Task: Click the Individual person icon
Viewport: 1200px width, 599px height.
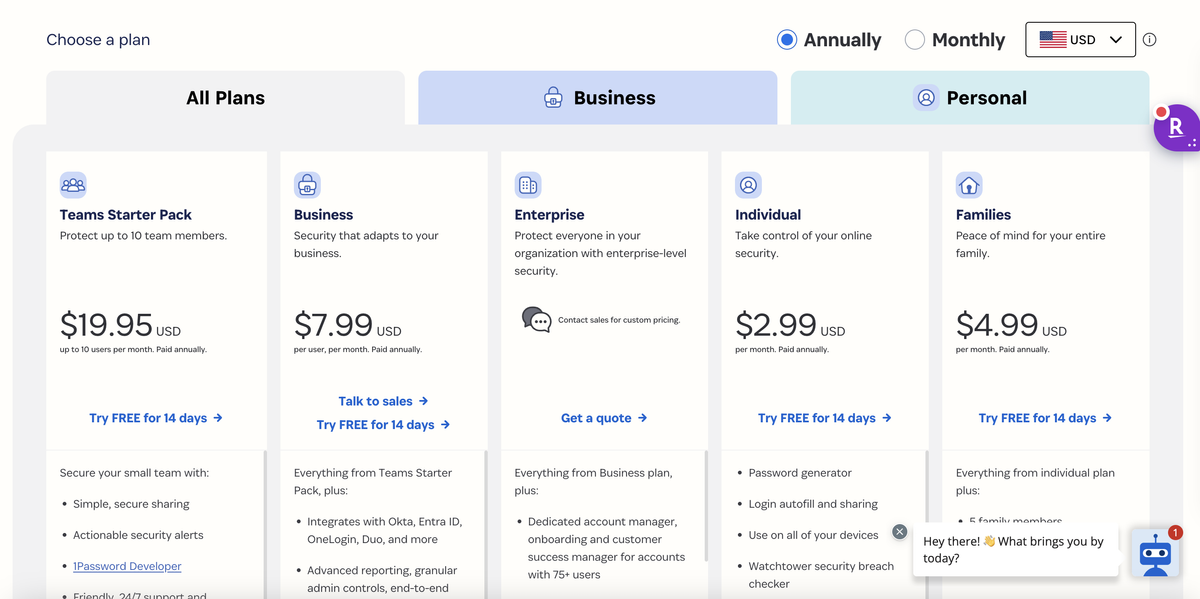Action: 748,184
